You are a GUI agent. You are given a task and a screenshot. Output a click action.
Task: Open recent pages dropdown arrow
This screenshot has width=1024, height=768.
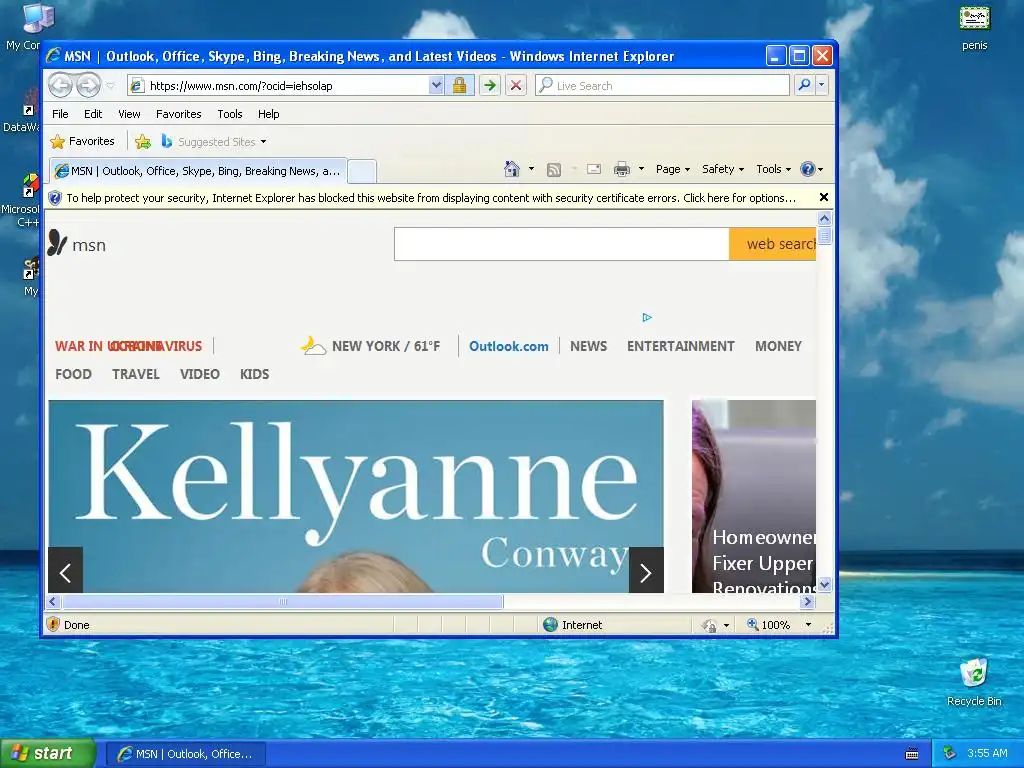tap(110, 86)
